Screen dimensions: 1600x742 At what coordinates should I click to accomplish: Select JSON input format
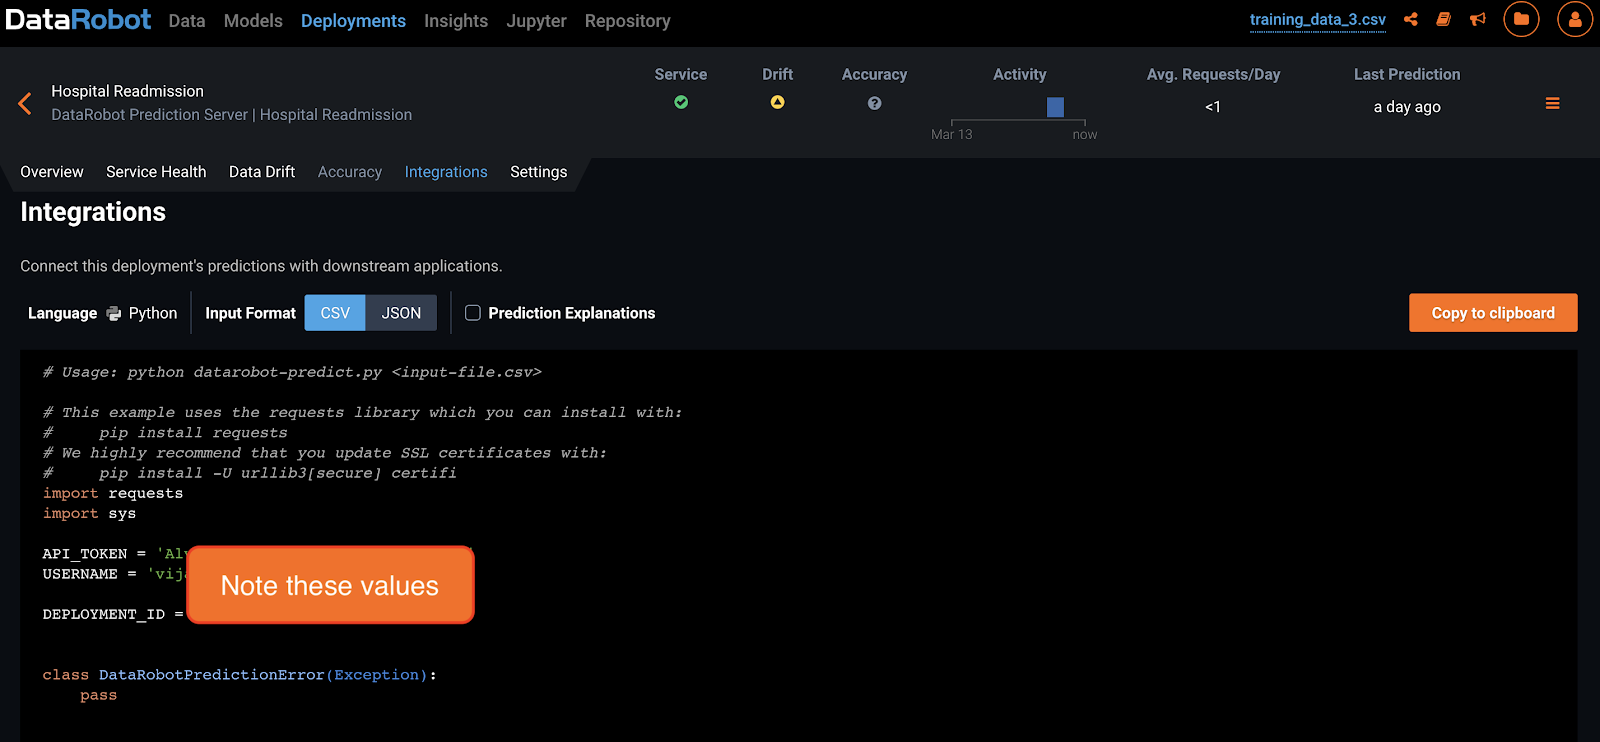tap(401, 313)
